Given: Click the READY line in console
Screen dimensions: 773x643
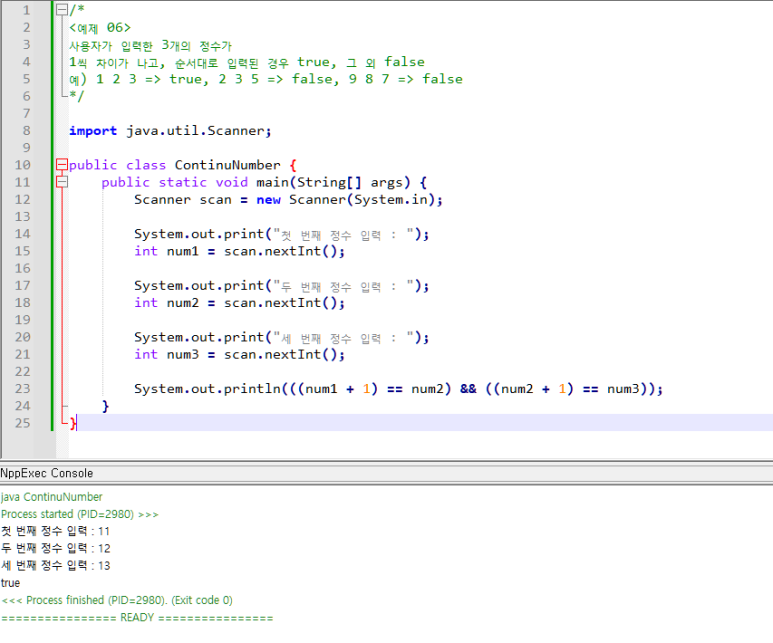Looking at the screenshot, I should pyautogui.click(x=137, y=617).
